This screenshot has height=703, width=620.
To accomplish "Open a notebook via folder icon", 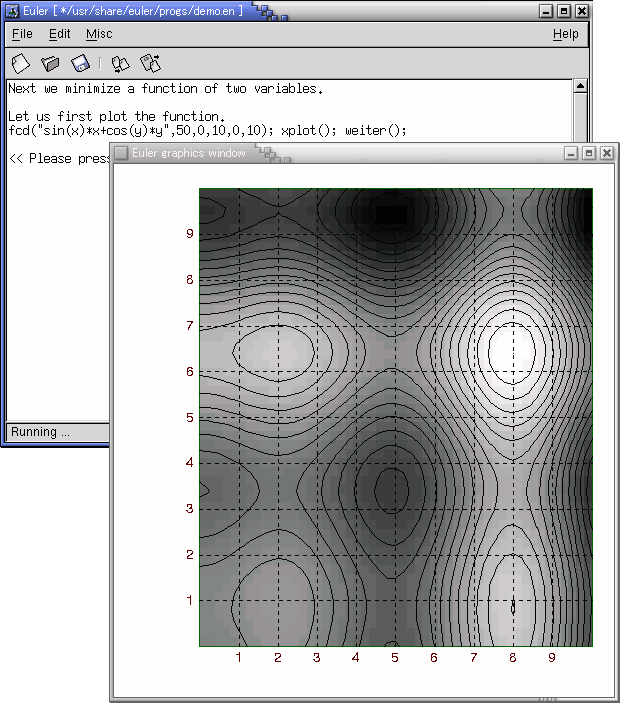I will 50,64.
